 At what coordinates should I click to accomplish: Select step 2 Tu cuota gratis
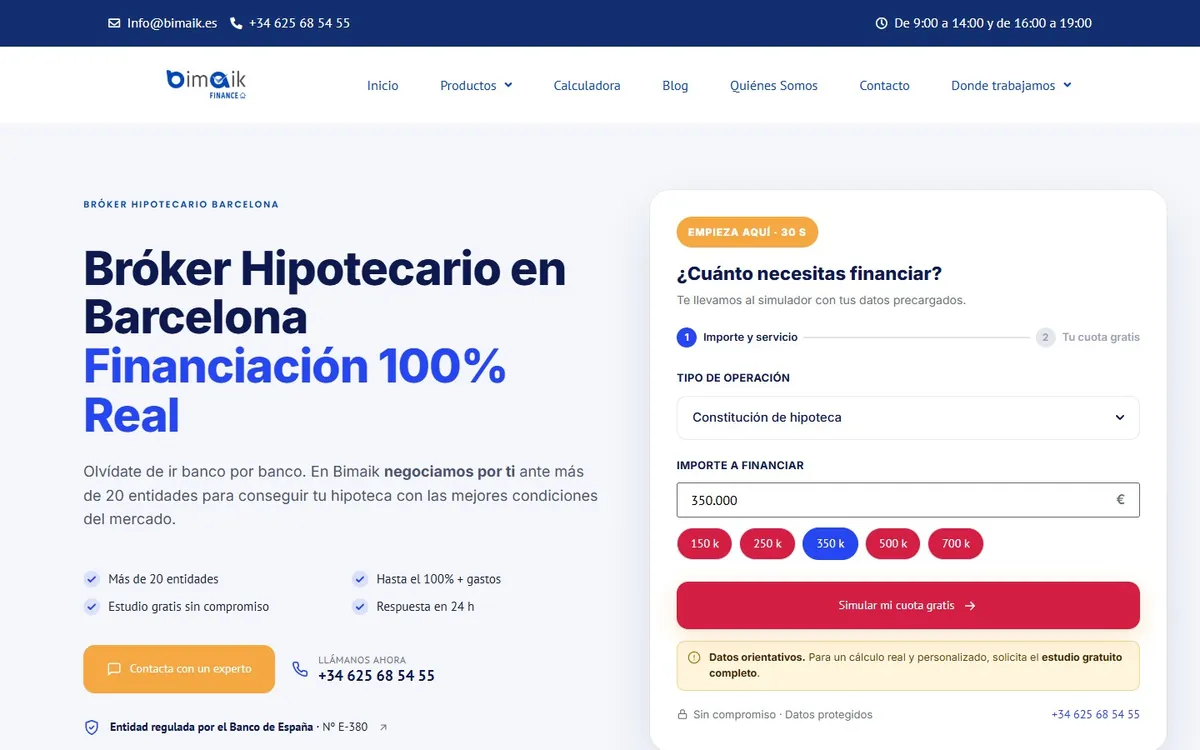click(x=1088, y=337)
